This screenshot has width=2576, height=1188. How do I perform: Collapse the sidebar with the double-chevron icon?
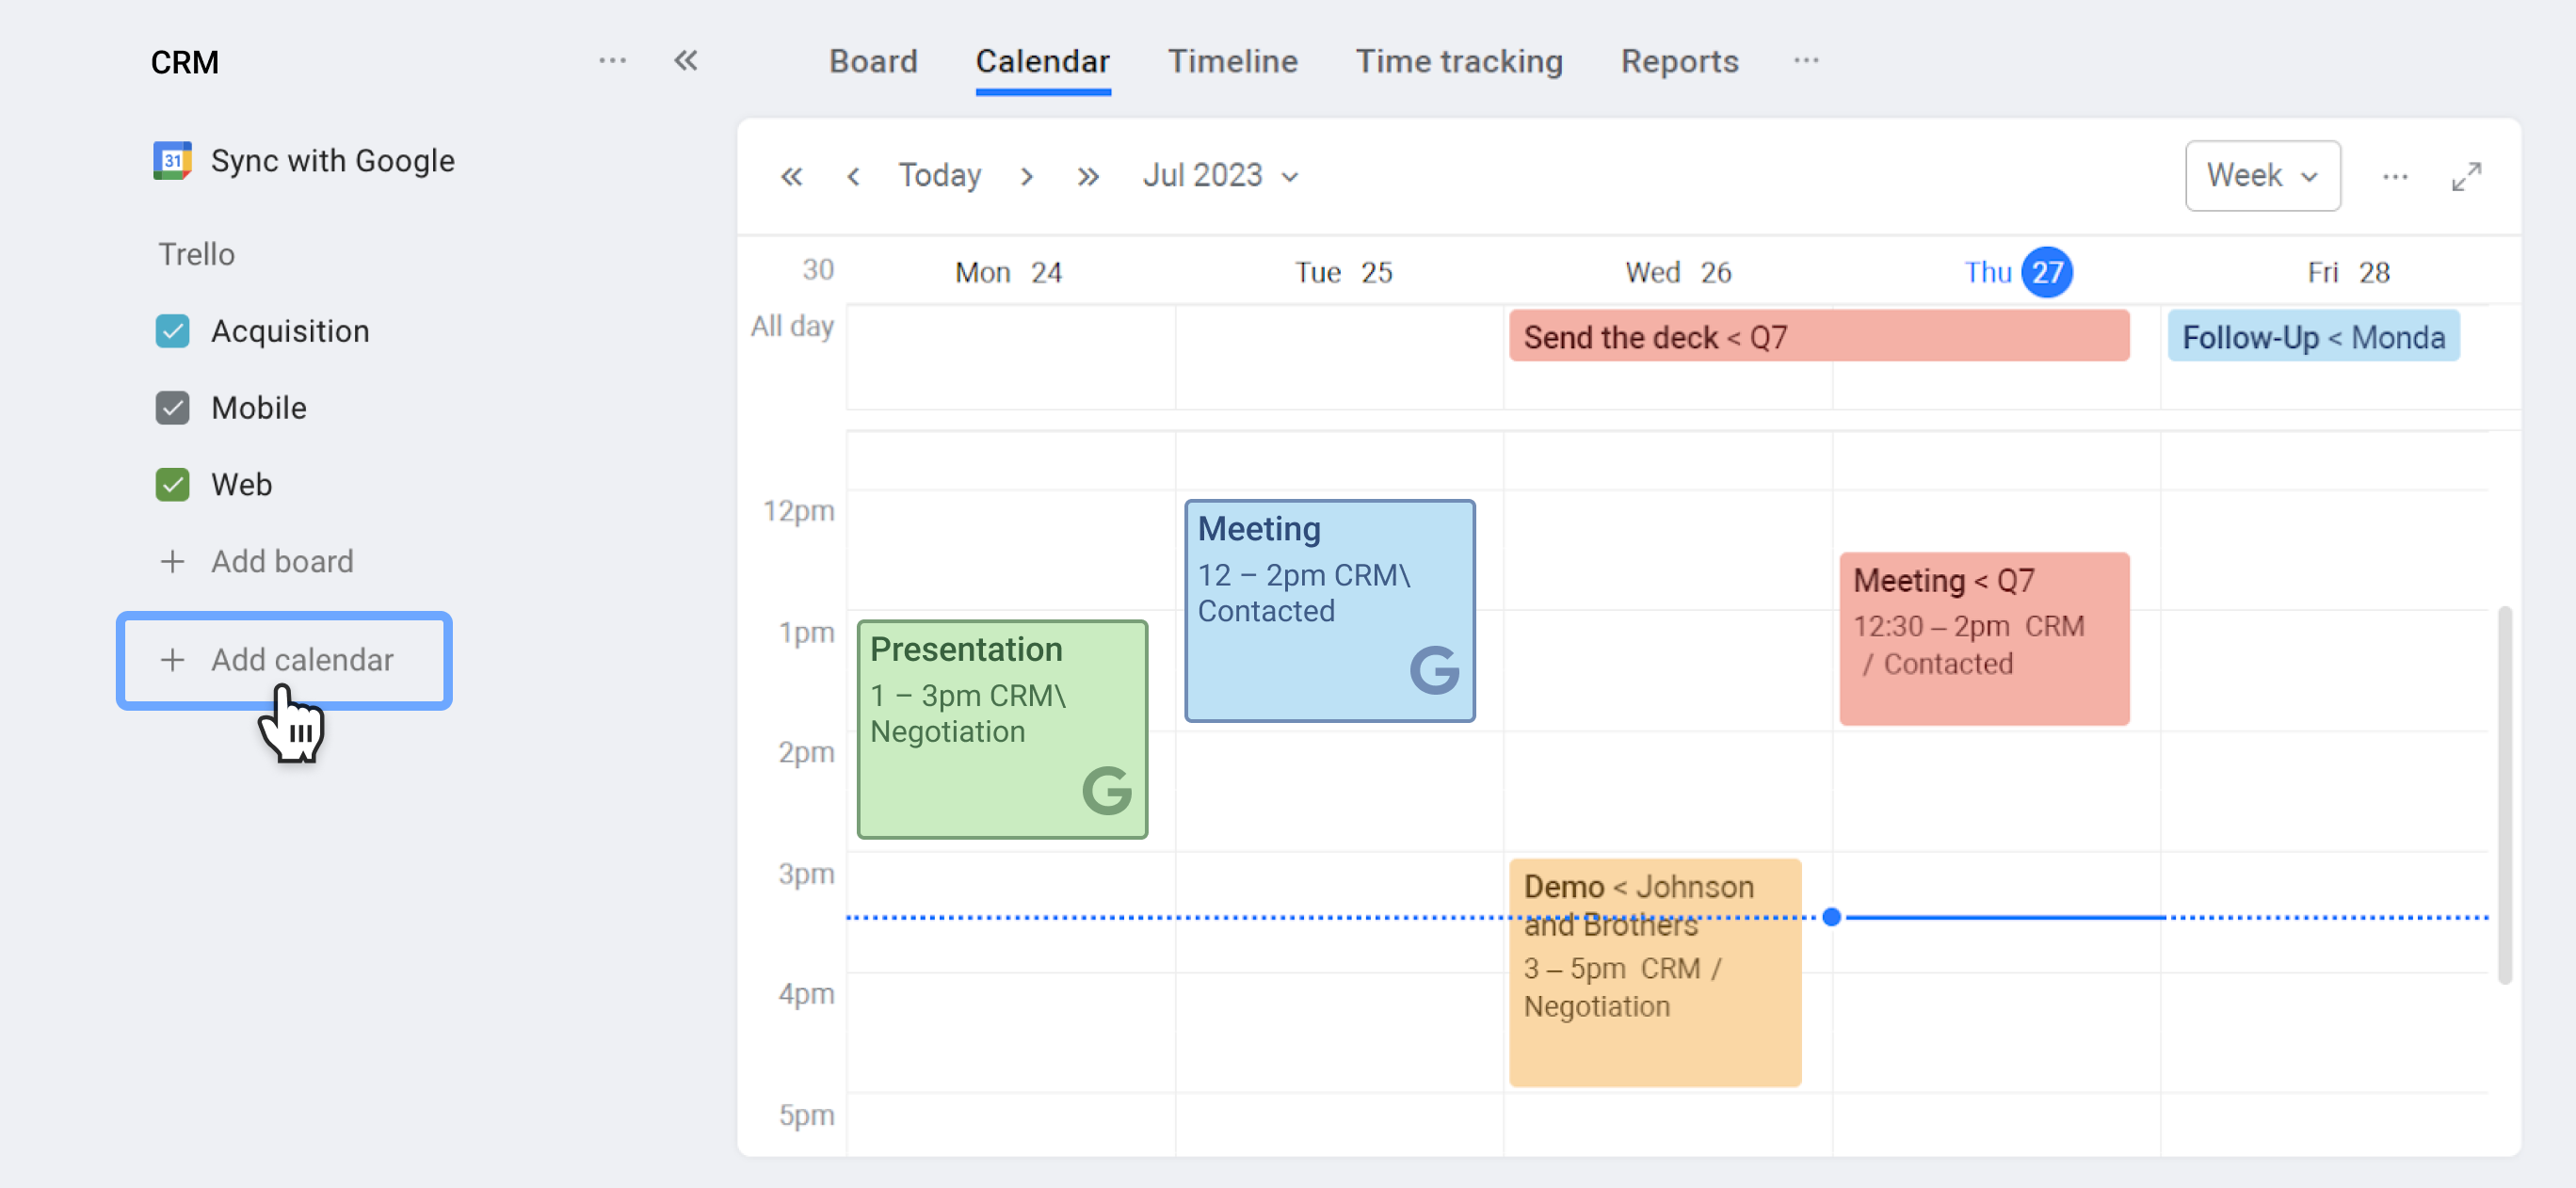pyautogui.click(x=685, y=61)
